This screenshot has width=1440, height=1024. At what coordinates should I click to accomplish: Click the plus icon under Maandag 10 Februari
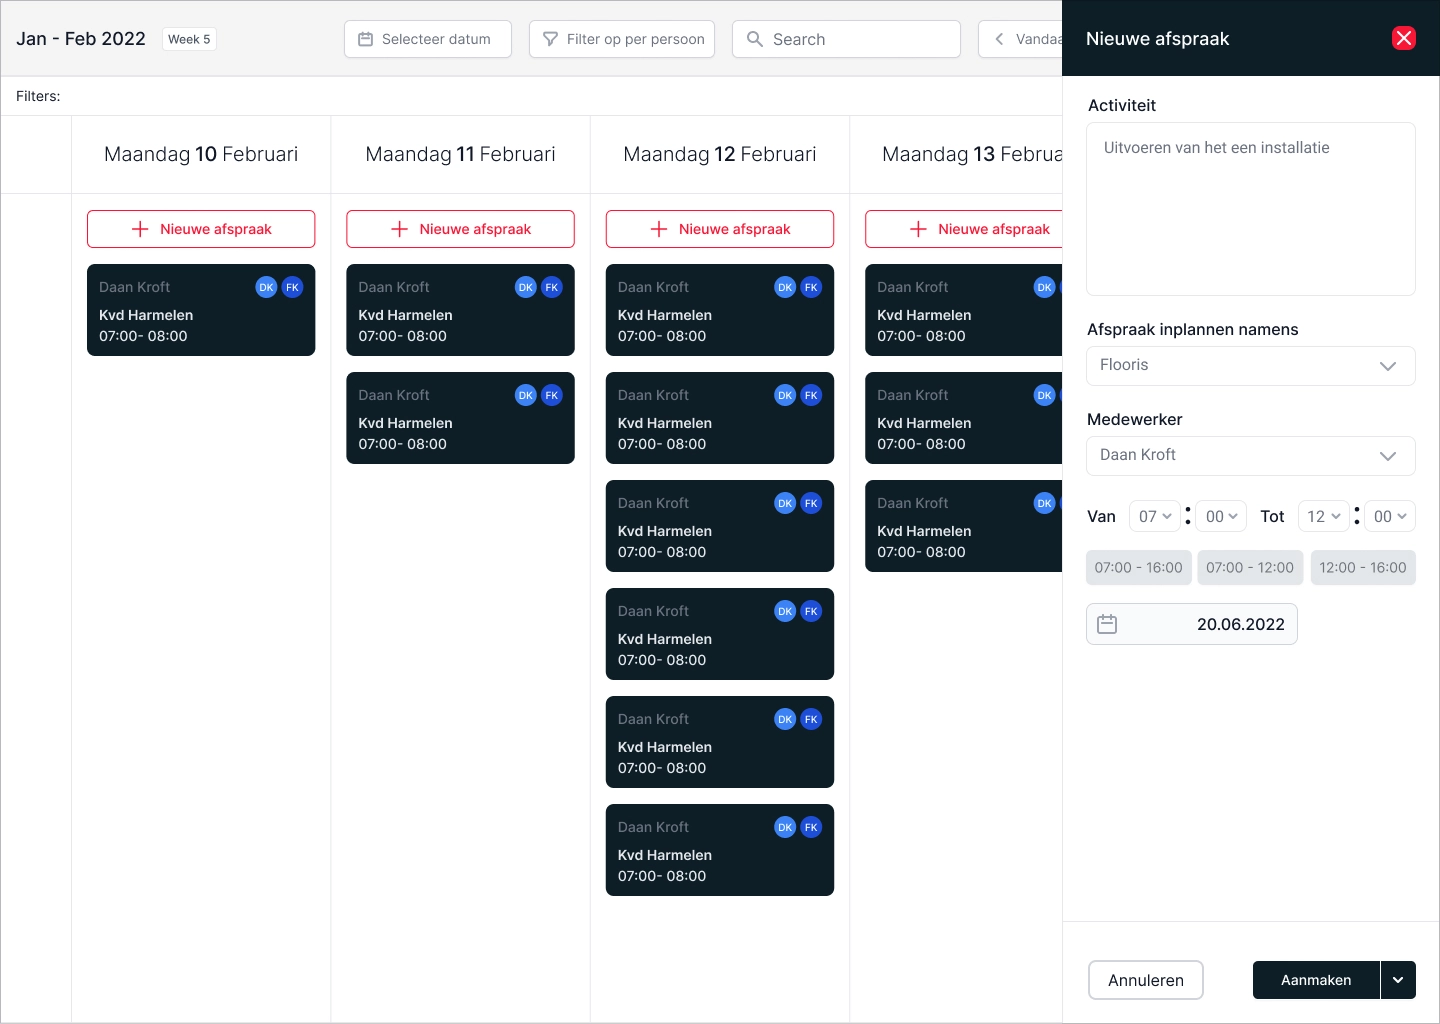coord(140,229)
